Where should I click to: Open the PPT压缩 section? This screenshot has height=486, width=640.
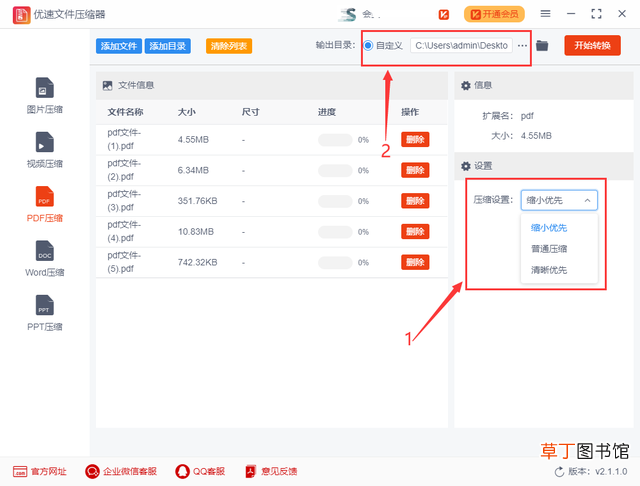[x=44, y=313]
